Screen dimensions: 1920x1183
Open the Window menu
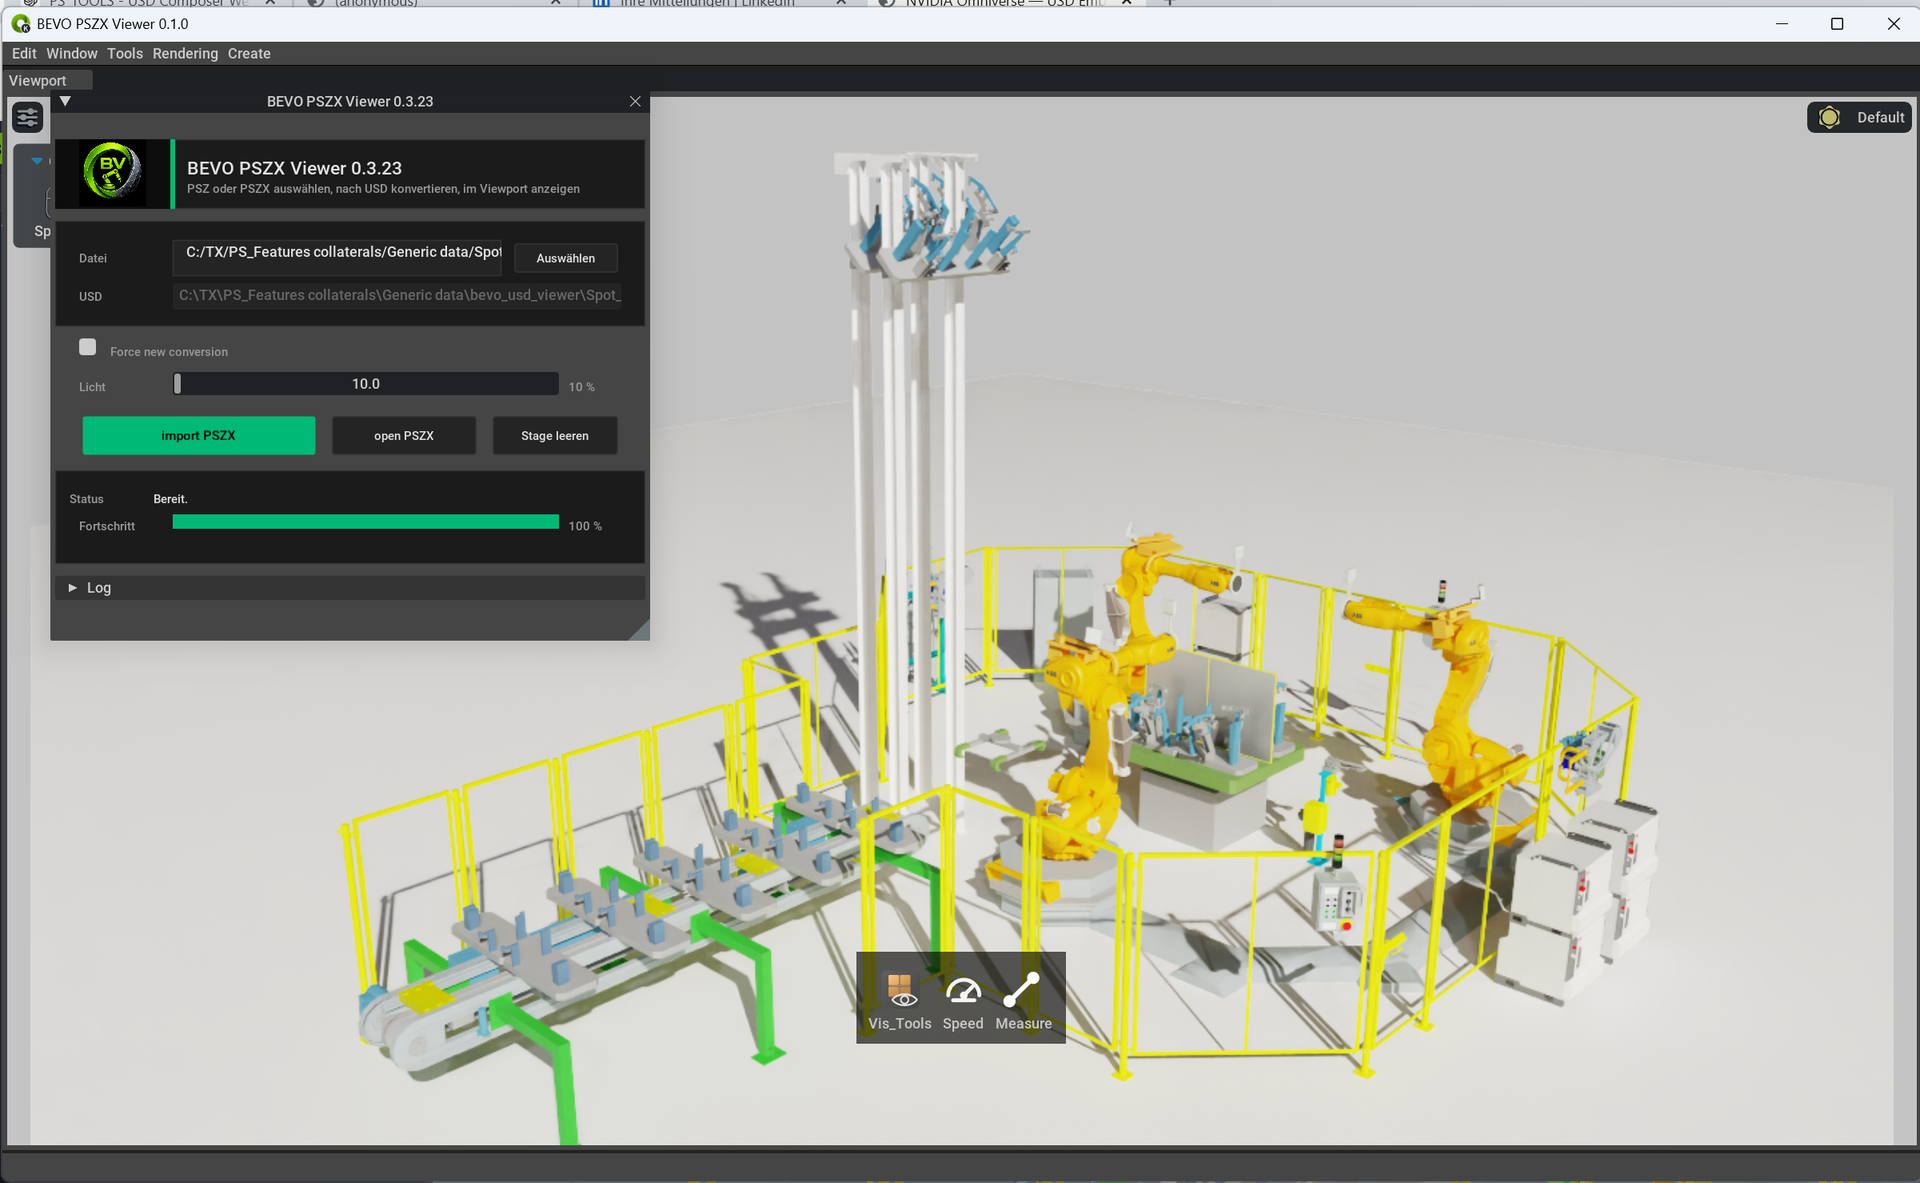(72, 54)
